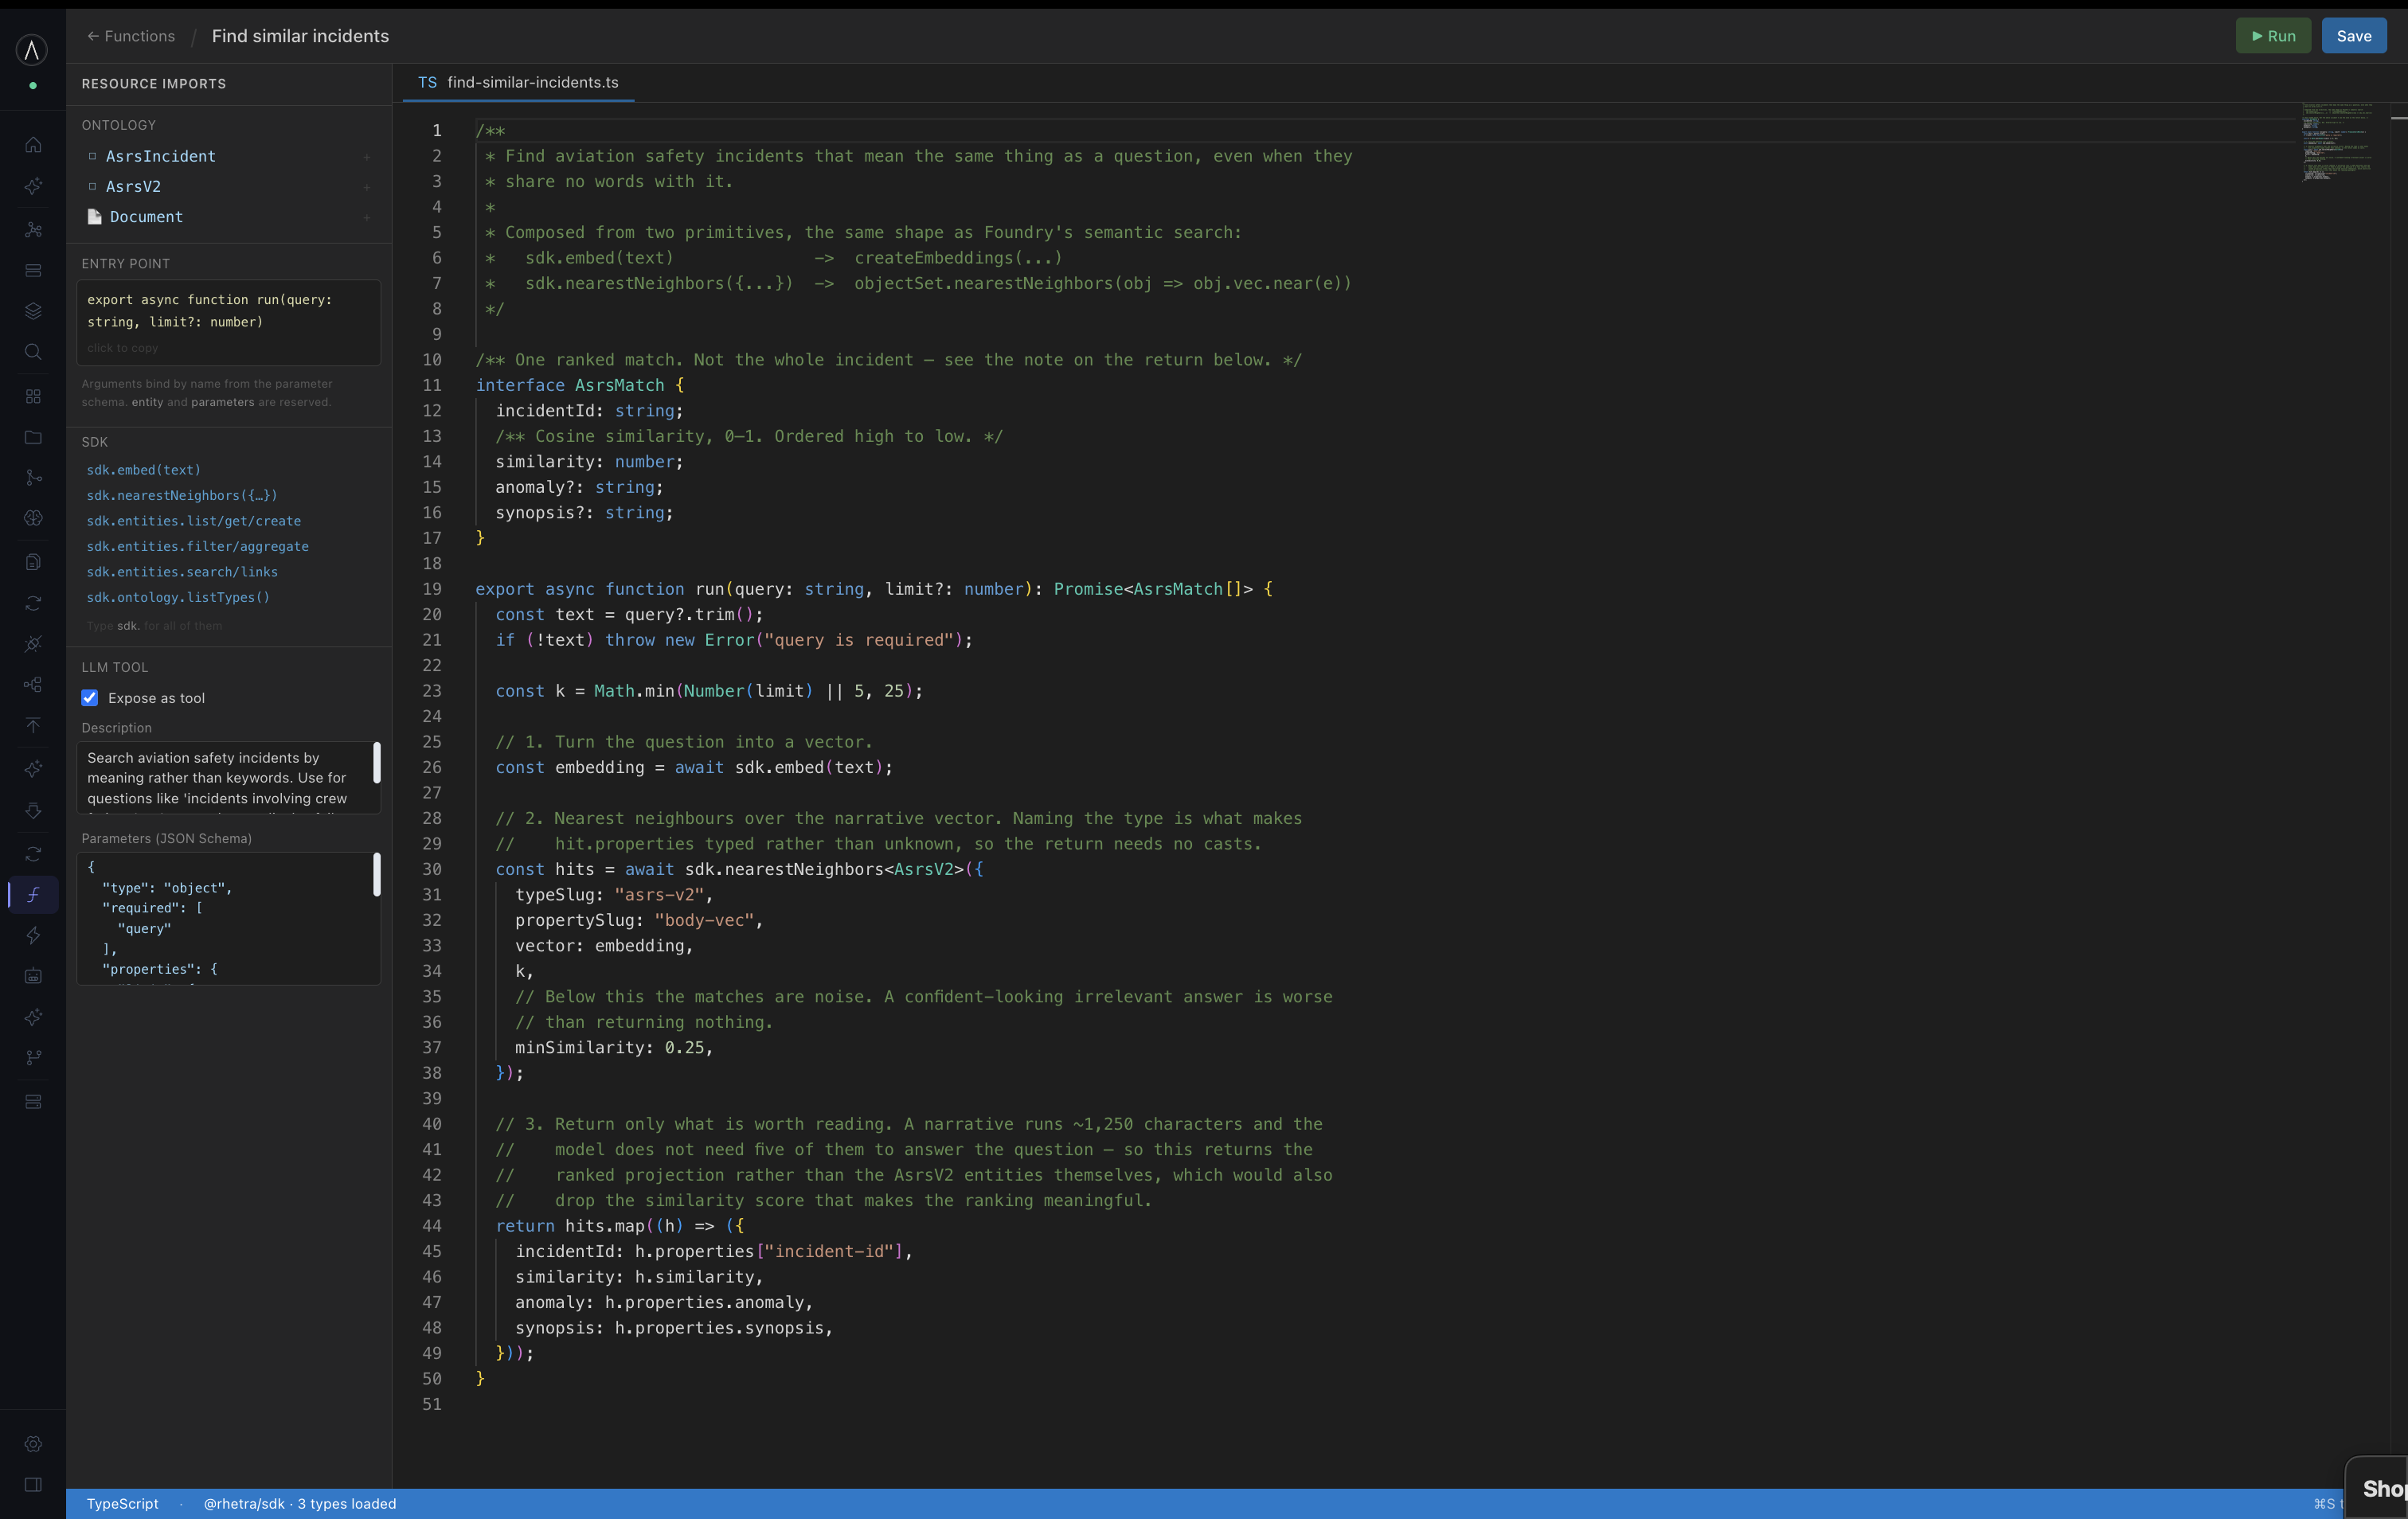The width and height of the screenshot is (2408, 1519).
Task: Insert sdk.entities.list/get/create snippet
Action: coord(193,521)
